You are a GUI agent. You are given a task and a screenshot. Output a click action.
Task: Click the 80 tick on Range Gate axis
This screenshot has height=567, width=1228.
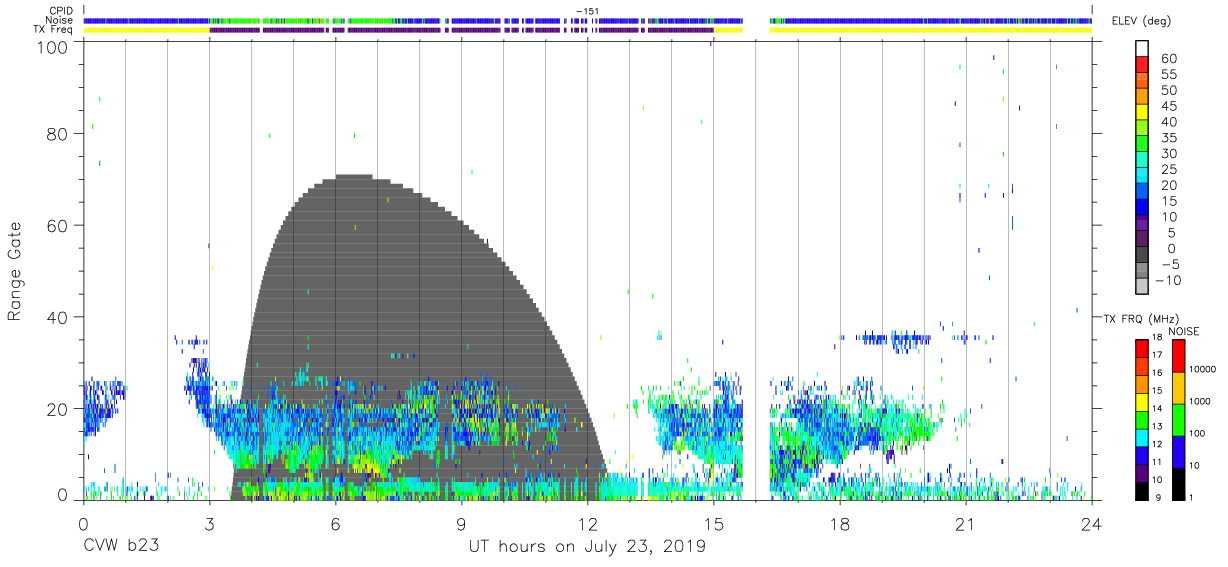[x=58, y=133]
